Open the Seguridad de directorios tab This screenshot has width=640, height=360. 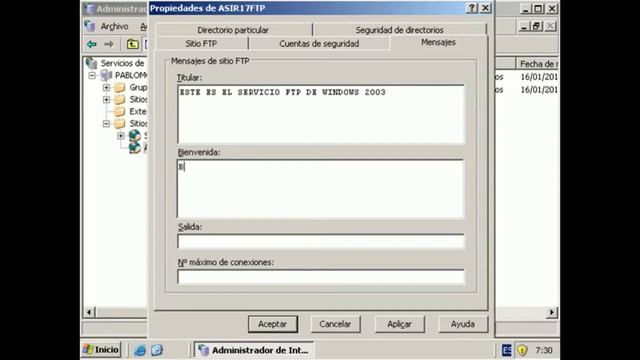(399, 30)
